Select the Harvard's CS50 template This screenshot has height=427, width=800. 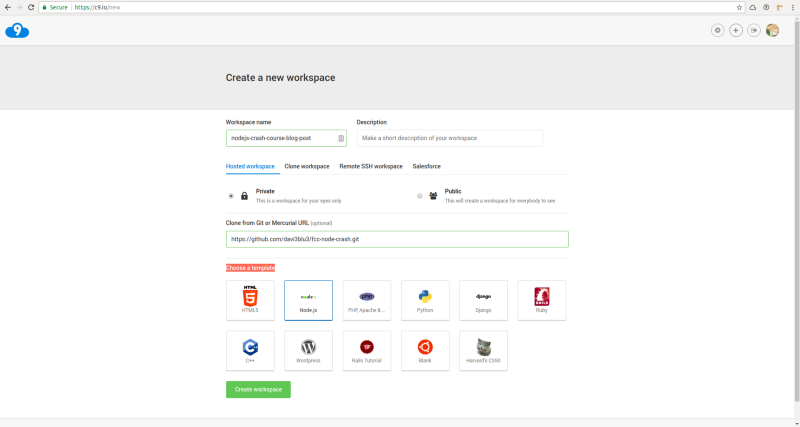point(483,350)
